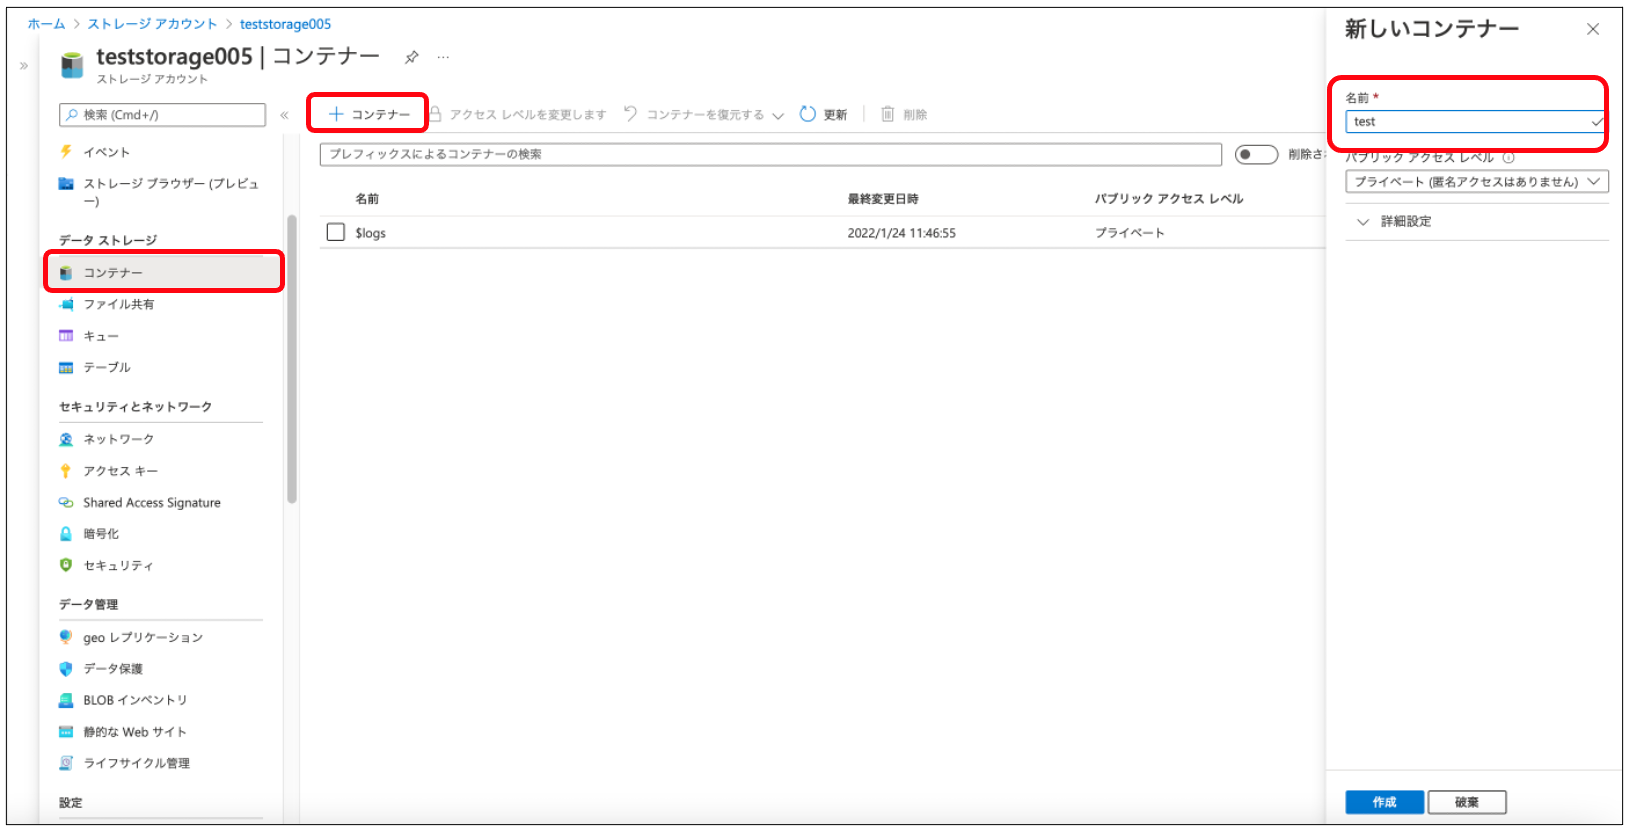Pin the teststorage005 page with pin icon
The height and width of the screenshot is (834, 1630).
coord(411,57)
